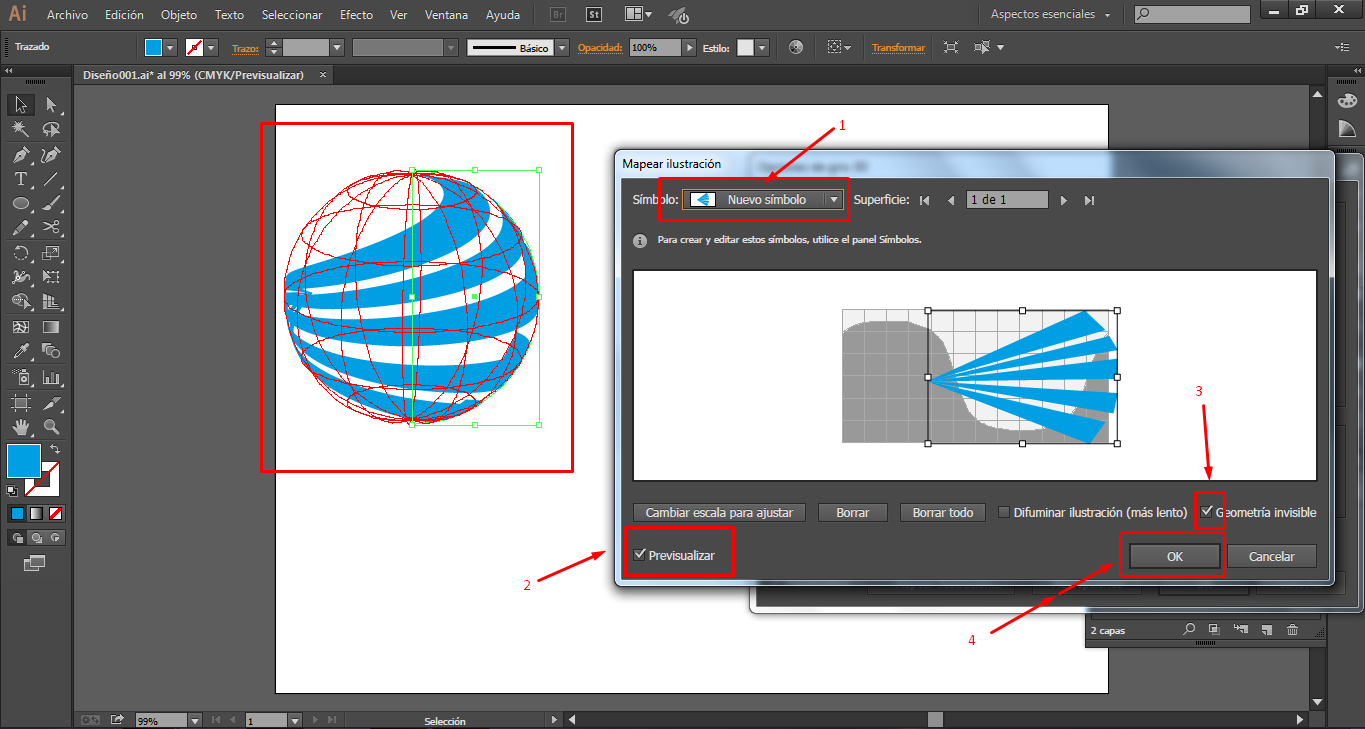This screenshot has width=1365, height=729.
Task: Open Aspectos esenciales workspace switcher
Action: coord(1051,15)
